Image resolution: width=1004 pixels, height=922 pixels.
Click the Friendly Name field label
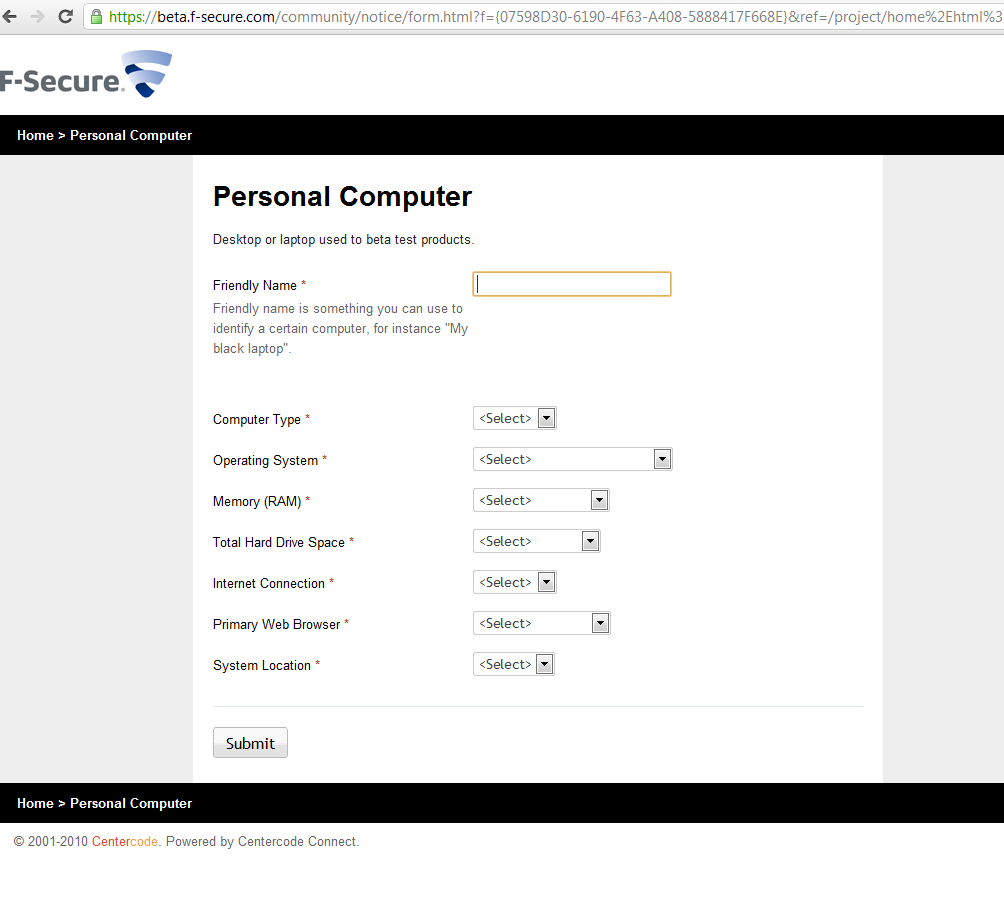coord(255,285)
